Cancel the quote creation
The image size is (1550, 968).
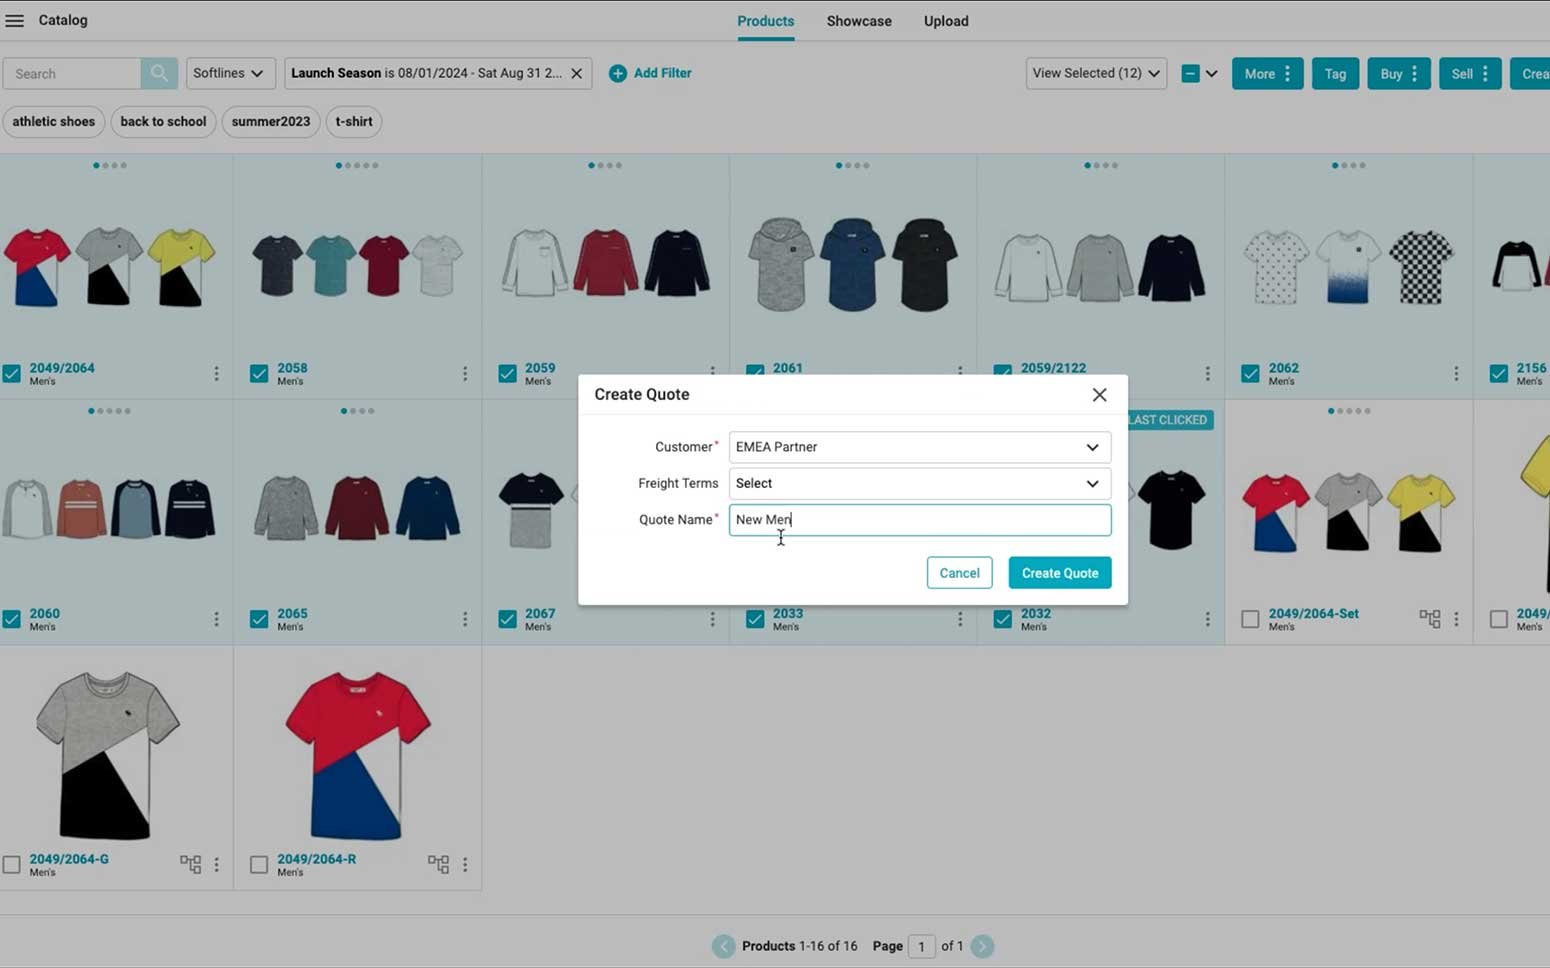958,573
